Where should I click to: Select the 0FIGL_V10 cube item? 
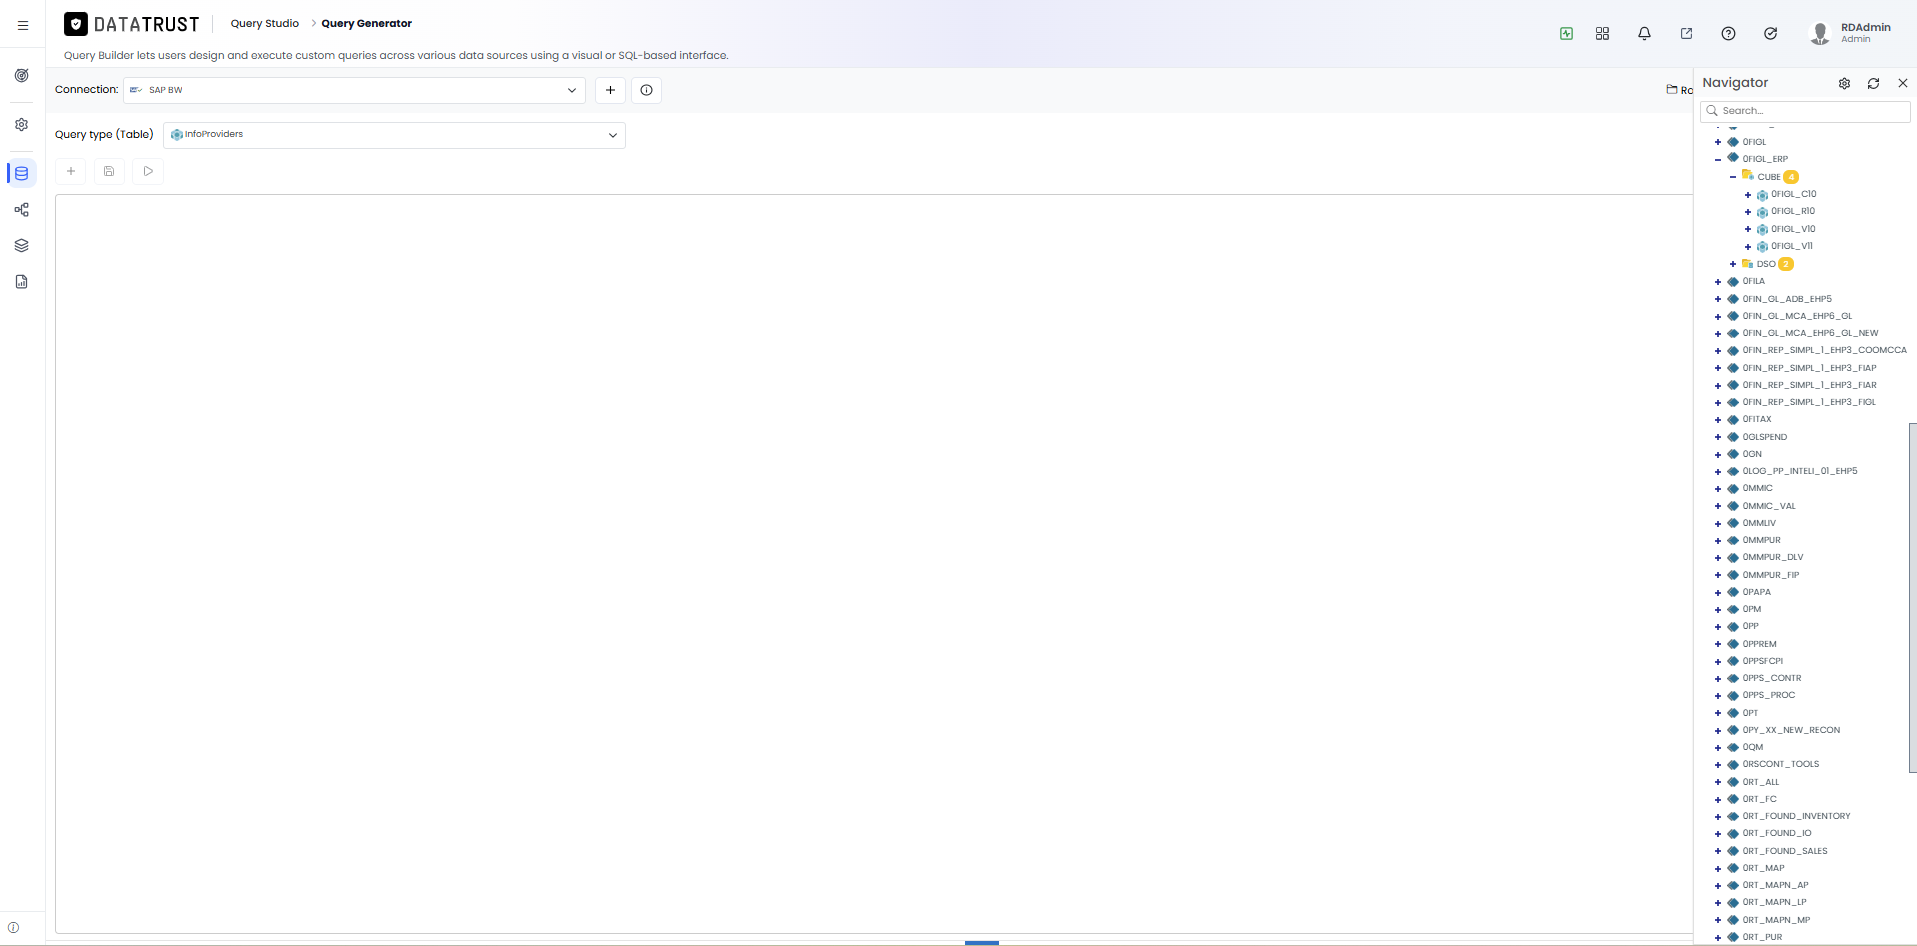coord(1793,229)
